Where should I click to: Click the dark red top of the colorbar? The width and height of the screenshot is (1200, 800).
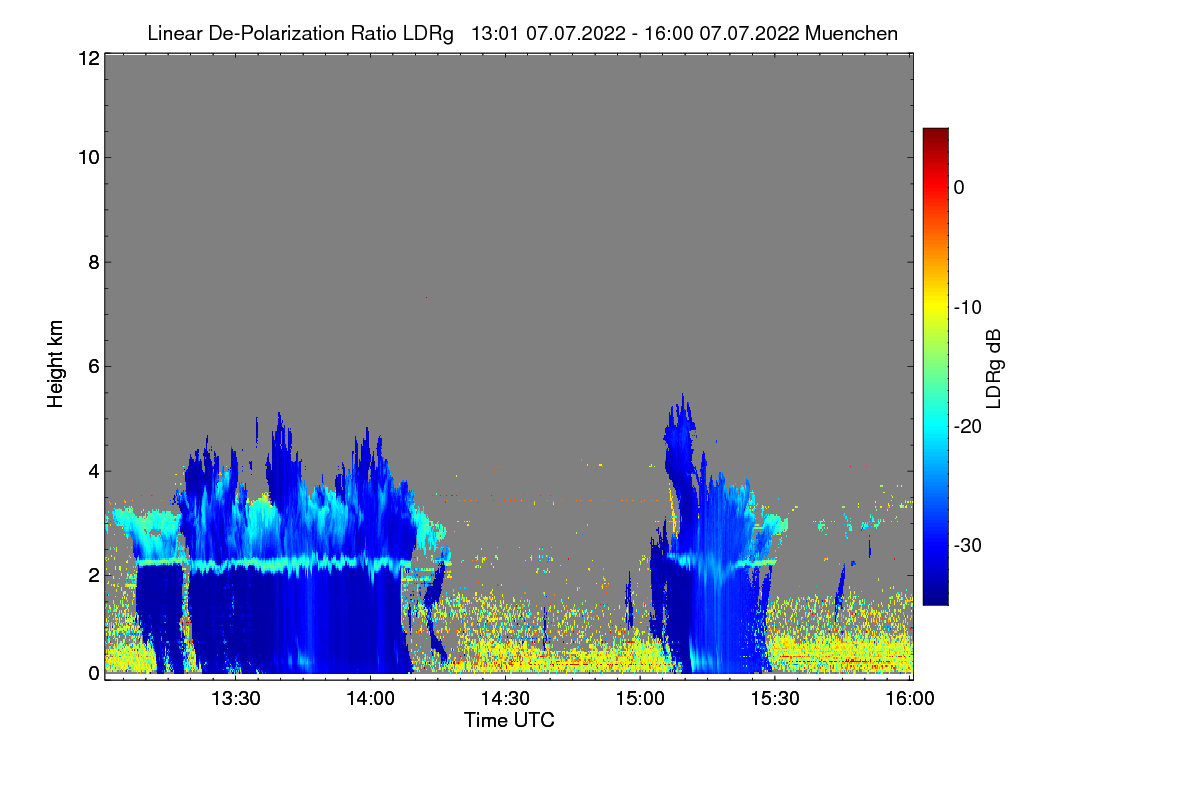[x=935, y=136]
